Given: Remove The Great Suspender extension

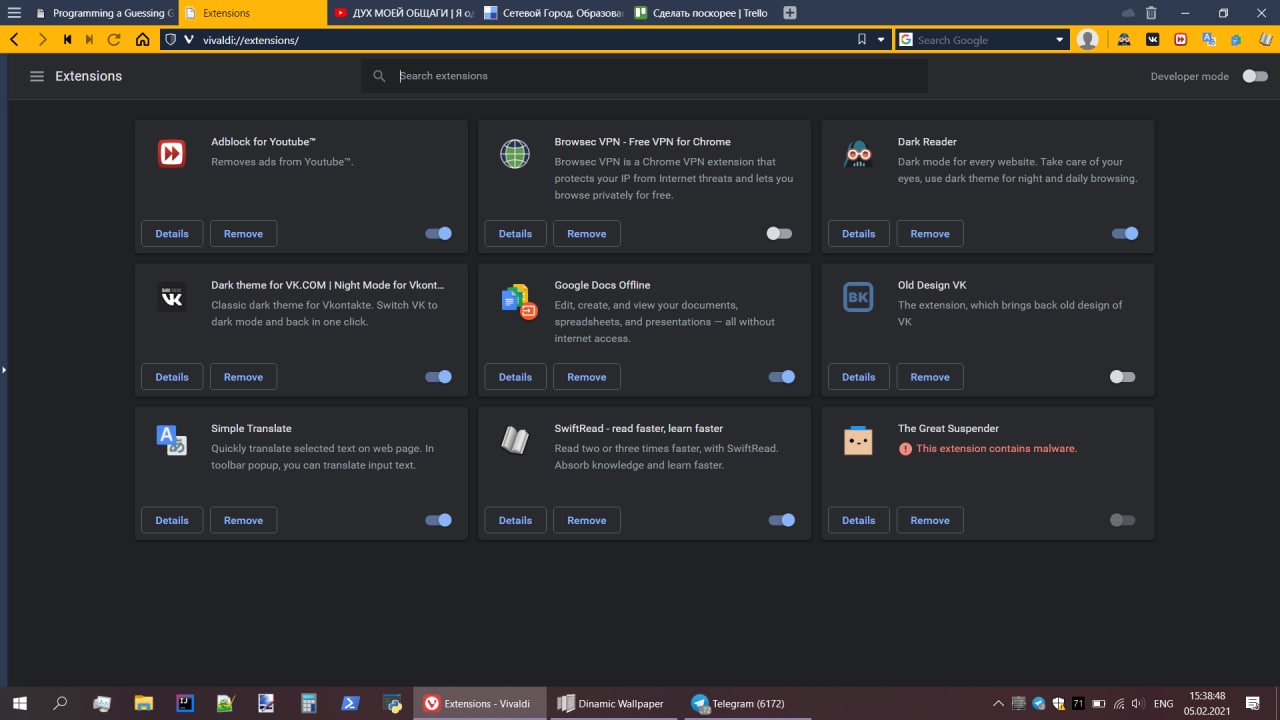Looking at the screenshot, I should point(930,520).
